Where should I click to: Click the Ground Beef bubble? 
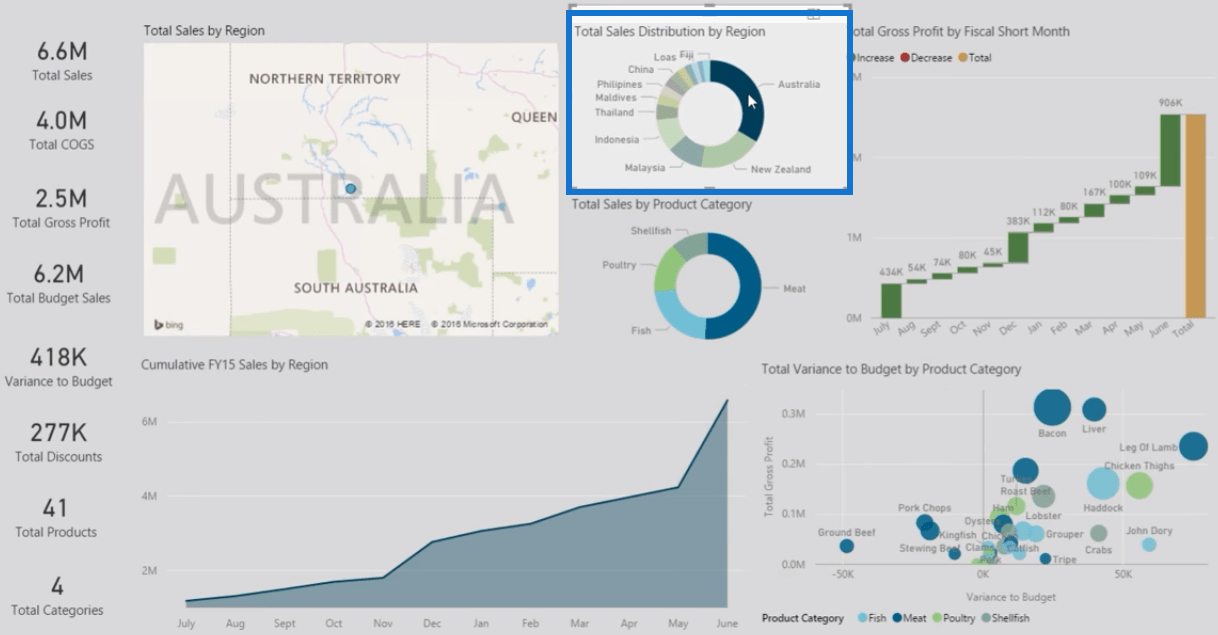847,546
